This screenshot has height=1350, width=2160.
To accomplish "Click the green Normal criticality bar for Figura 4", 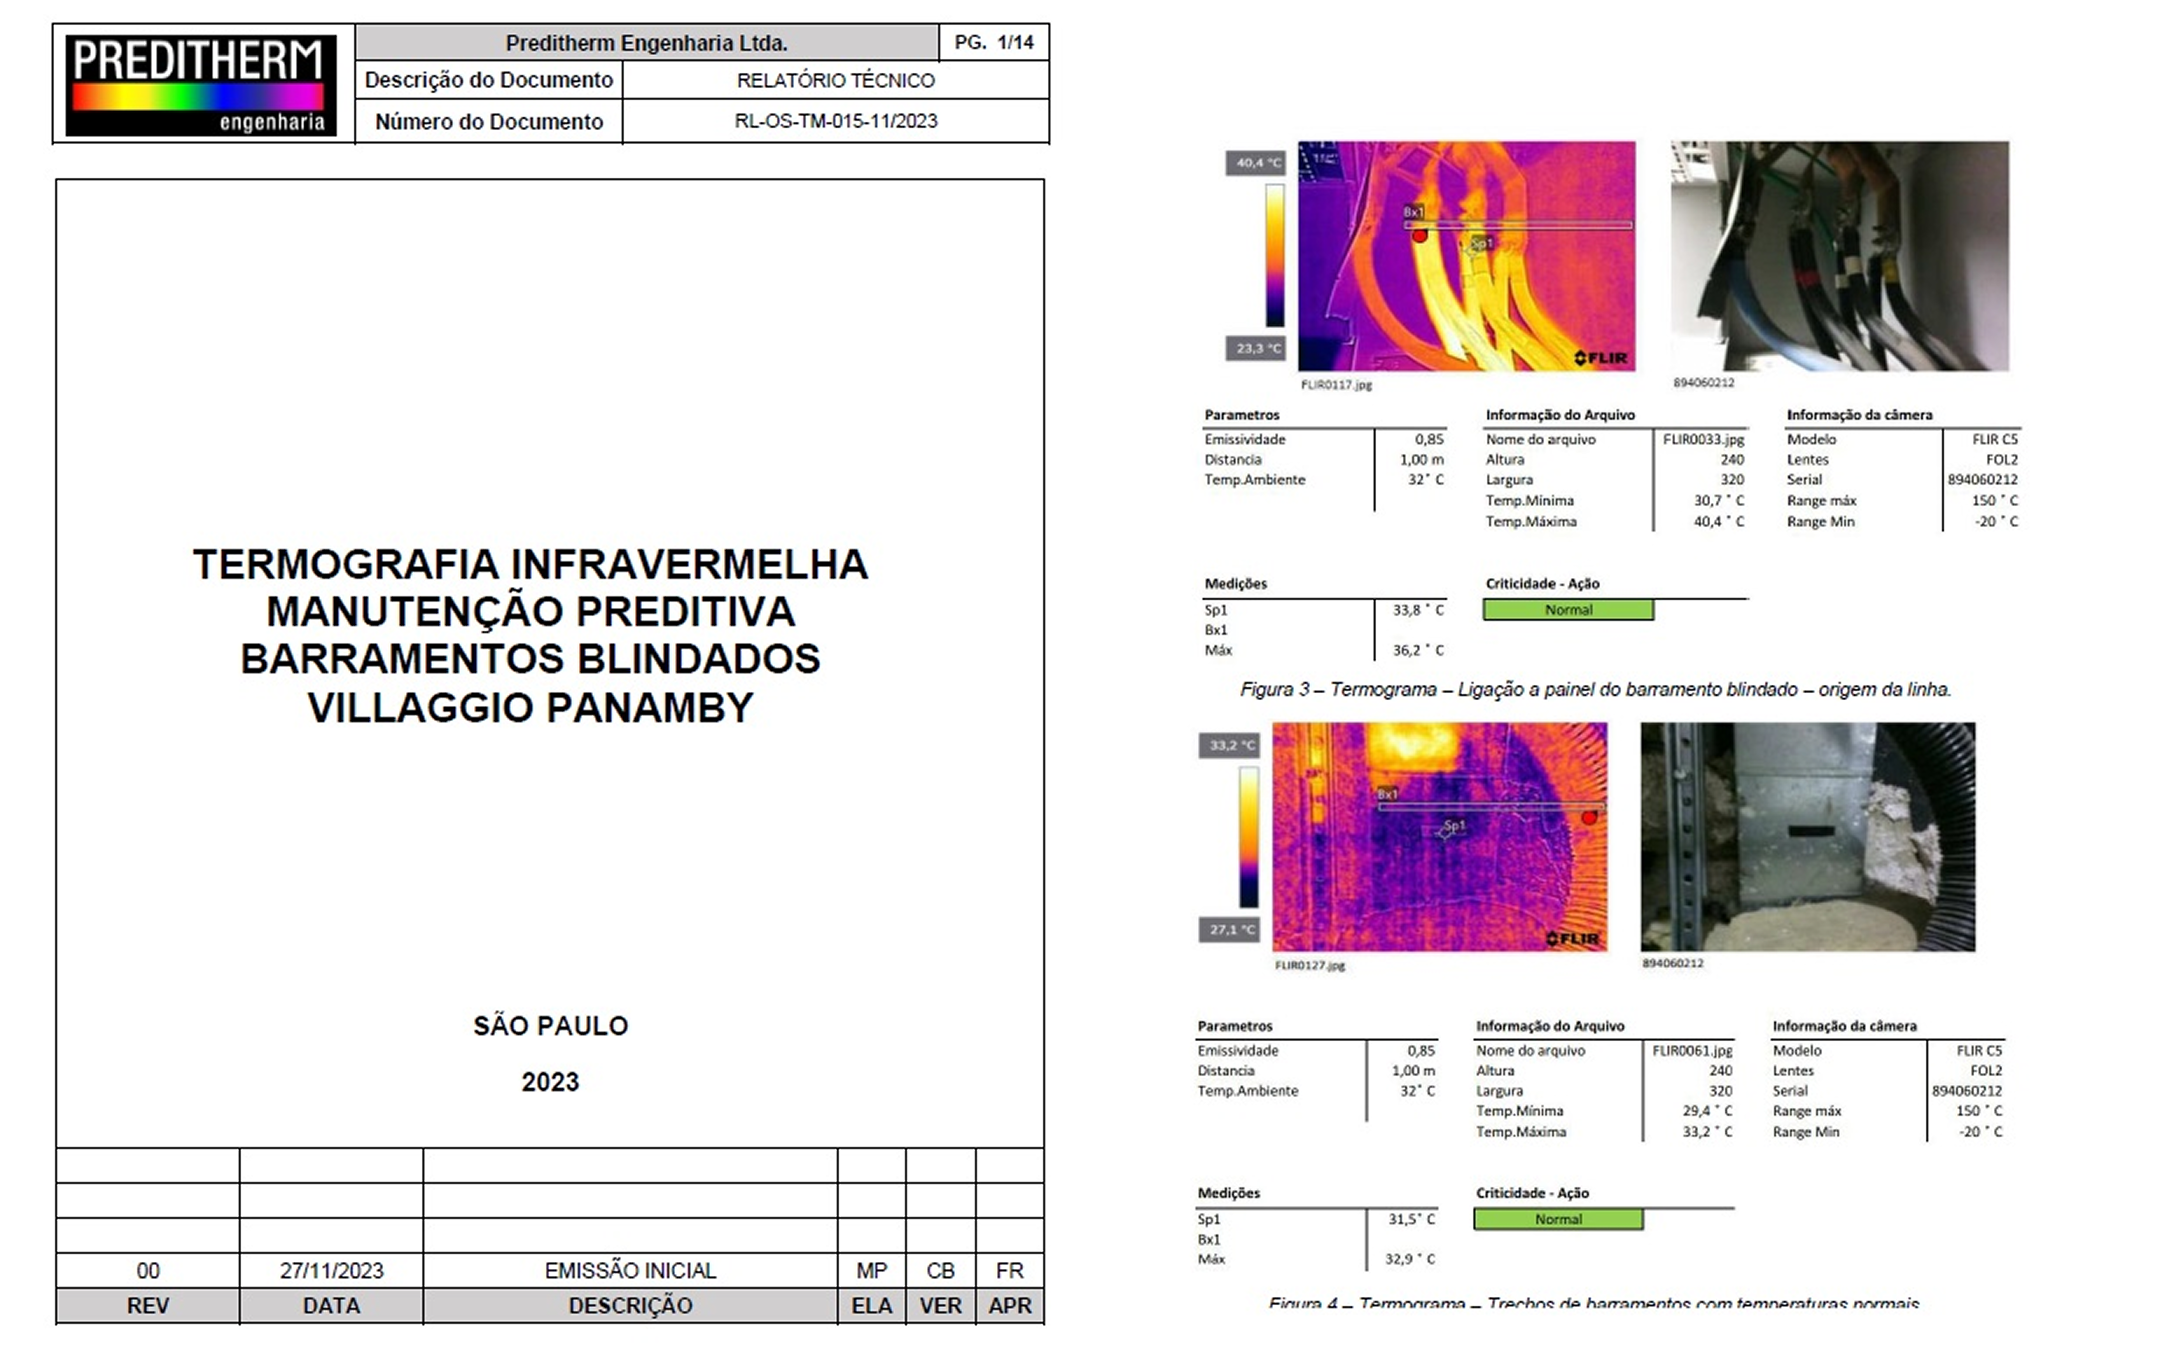I will 1559,1219.
